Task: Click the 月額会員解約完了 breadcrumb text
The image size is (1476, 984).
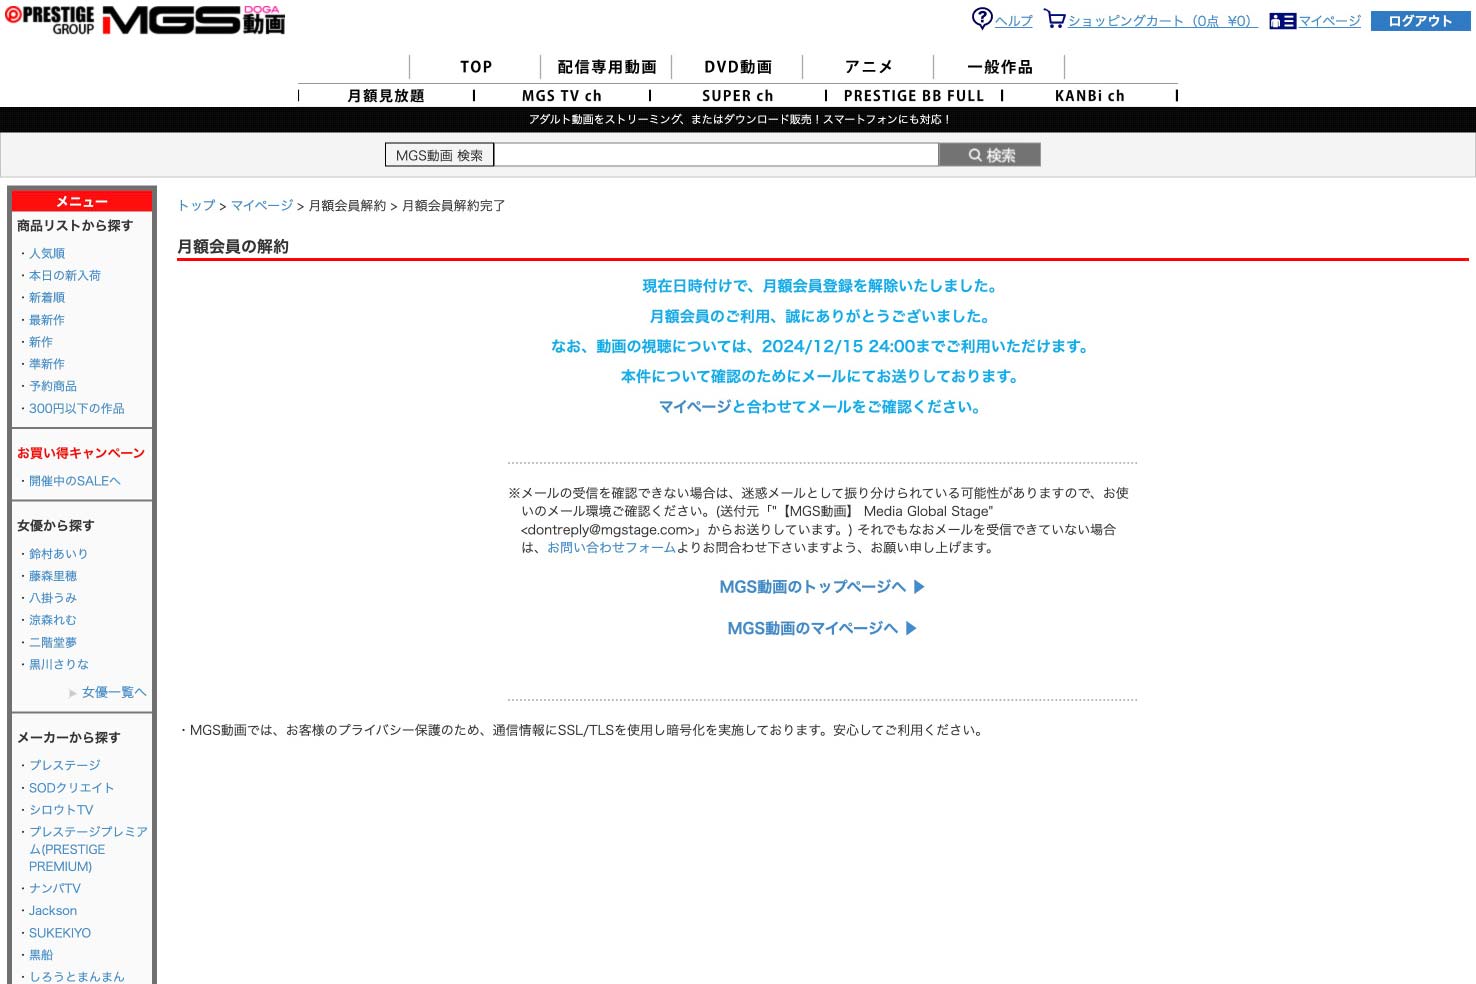Action: click(x=453, y=205)
